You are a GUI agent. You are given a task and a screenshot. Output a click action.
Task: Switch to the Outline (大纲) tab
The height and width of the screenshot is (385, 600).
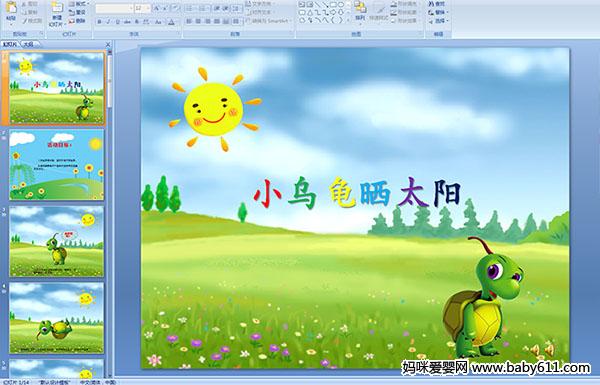pos(29,44)
